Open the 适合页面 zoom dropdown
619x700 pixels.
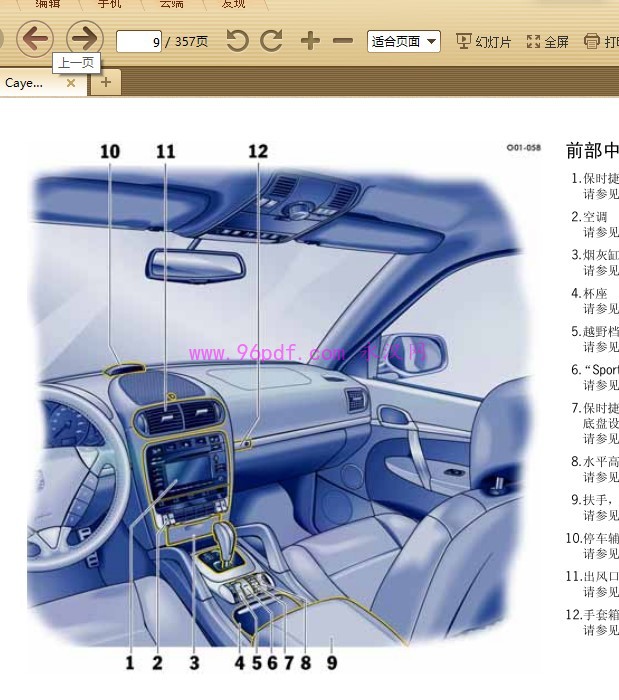[x=404, y=41]
